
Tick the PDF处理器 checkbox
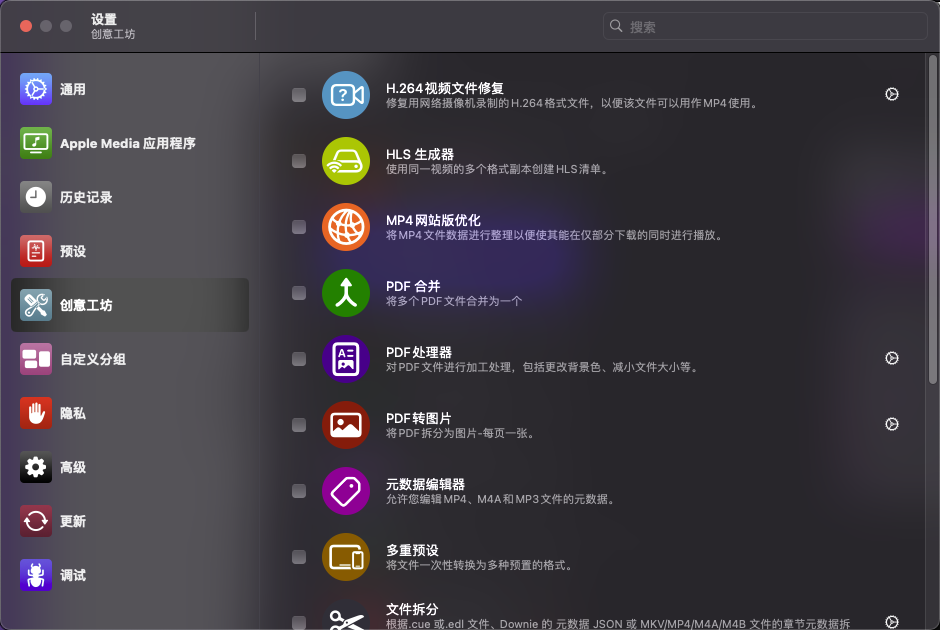[x=299, y=358]
